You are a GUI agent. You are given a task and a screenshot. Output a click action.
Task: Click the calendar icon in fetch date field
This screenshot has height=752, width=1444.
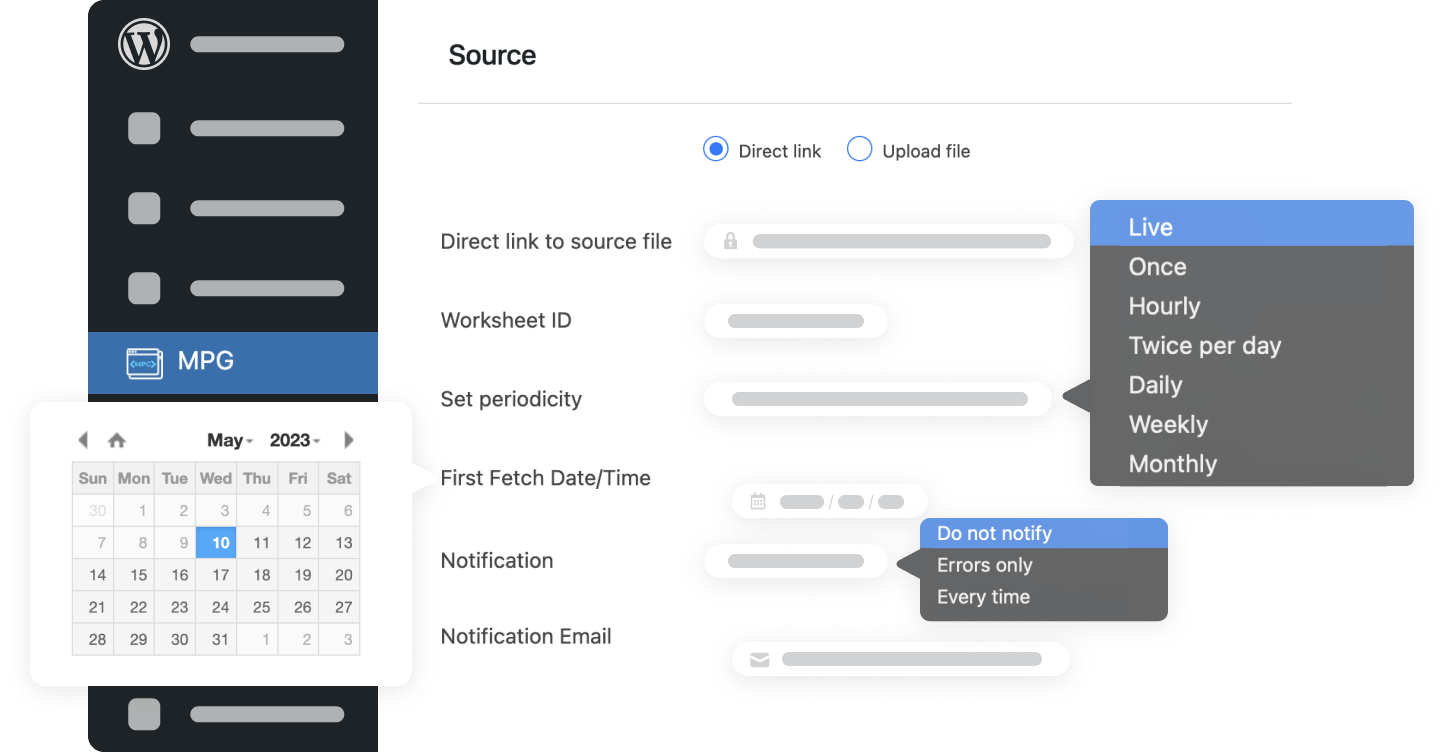coord(757,501)
